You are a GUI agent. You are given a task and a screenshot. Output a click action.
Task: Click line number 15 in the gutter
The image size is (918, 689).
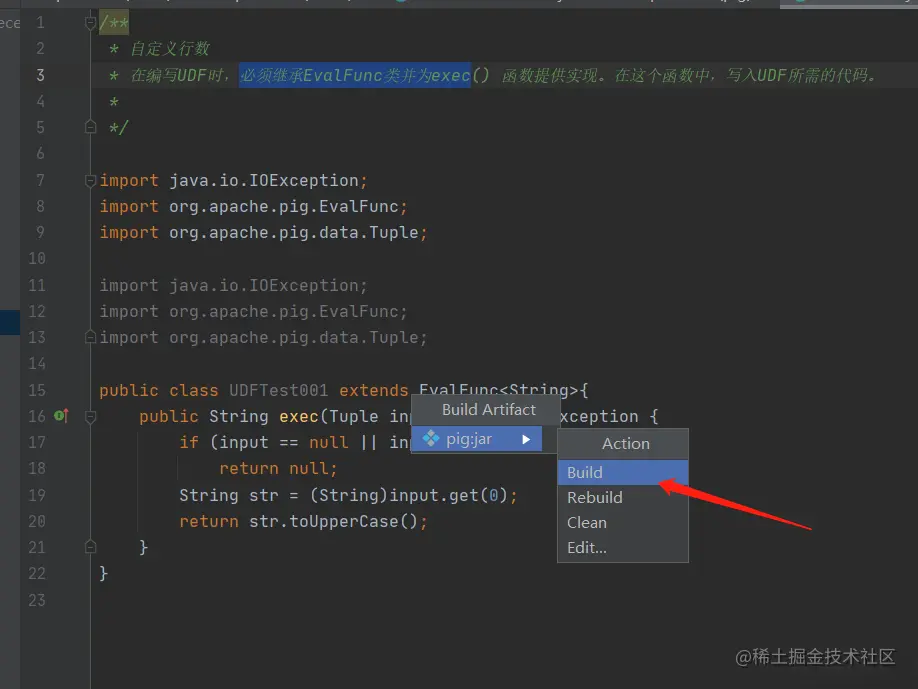(36, 390)
